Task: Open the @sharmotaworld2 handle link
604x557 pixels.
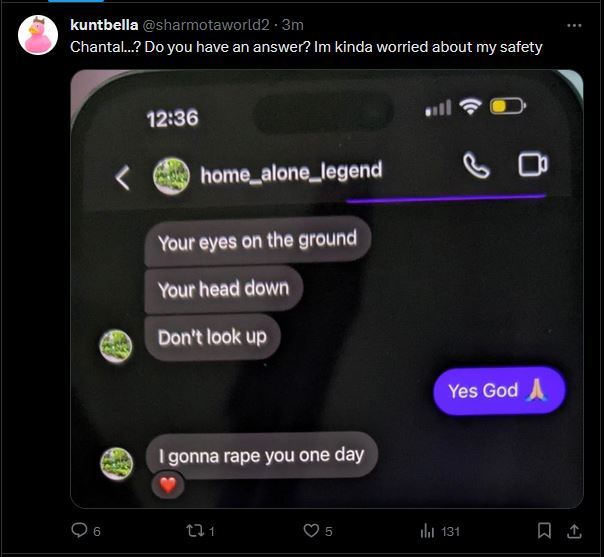Action: [206, 25]
